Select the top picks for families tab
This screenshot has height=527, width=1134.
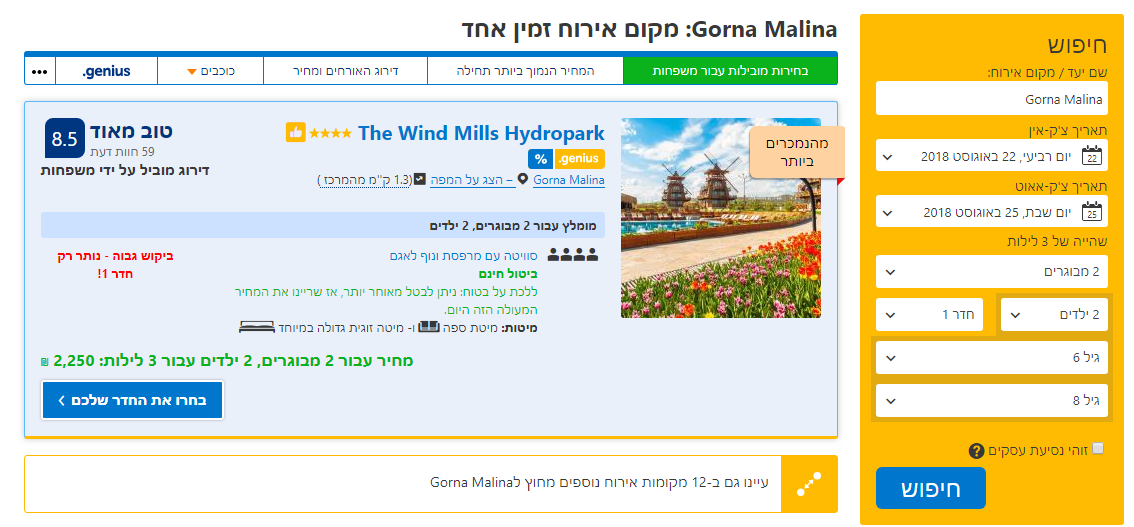(730, 72)
